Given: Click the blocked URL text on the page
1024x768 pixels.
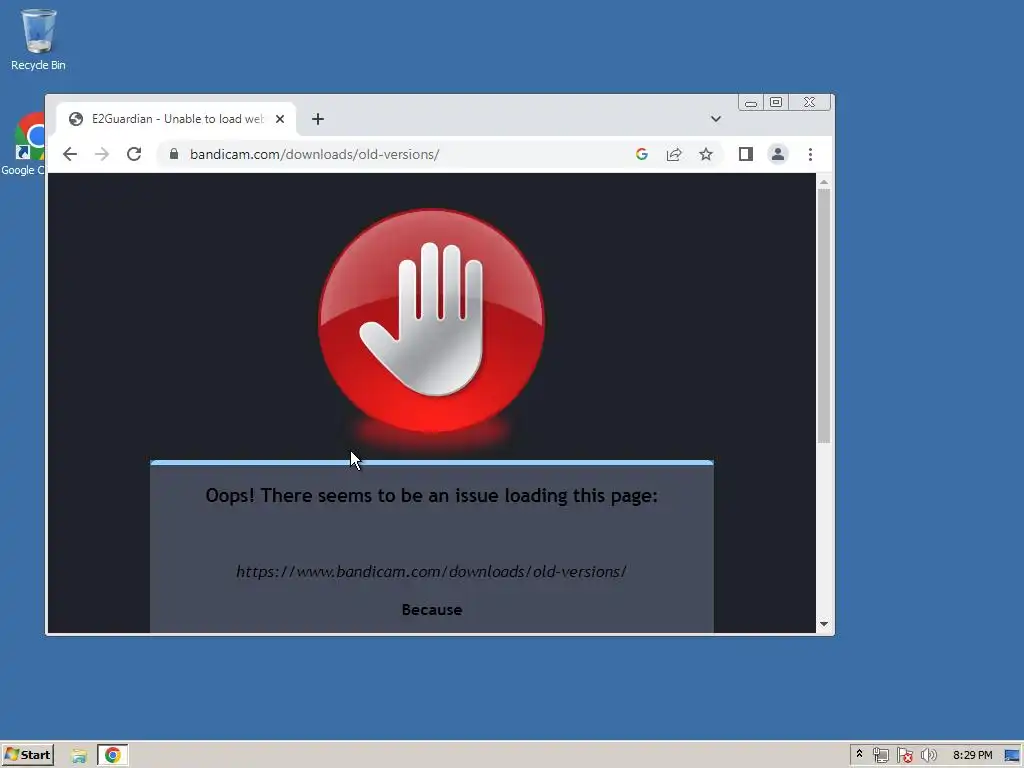Looking at the screenshot, I should [432, 571].
